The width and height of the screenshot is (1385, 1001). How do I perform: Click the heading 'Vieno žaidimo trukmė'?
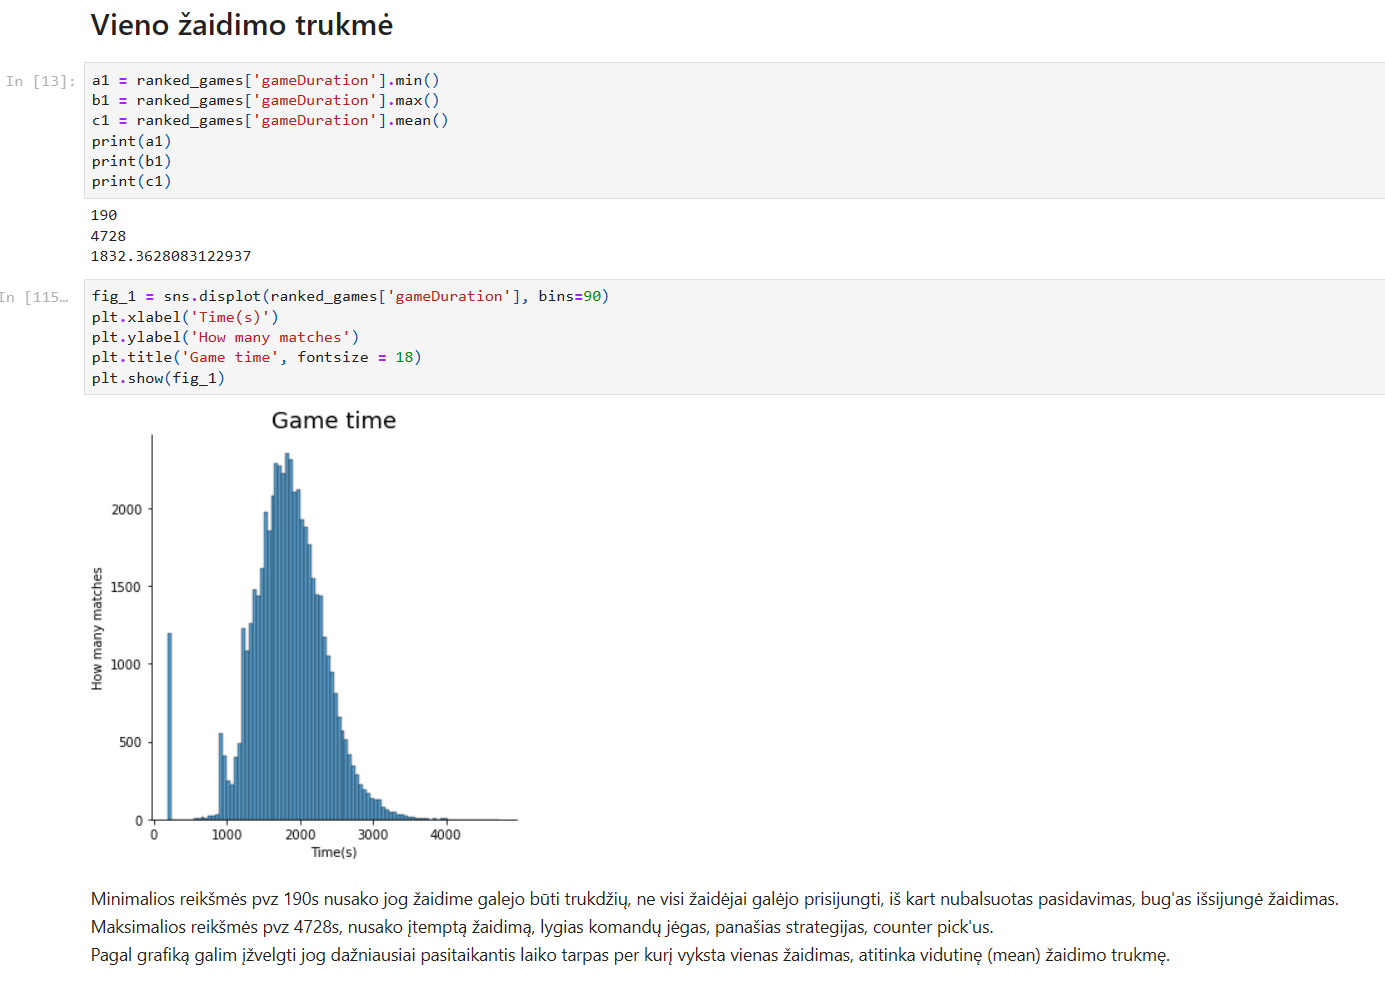pyautogui.click(x=241, y=25)
